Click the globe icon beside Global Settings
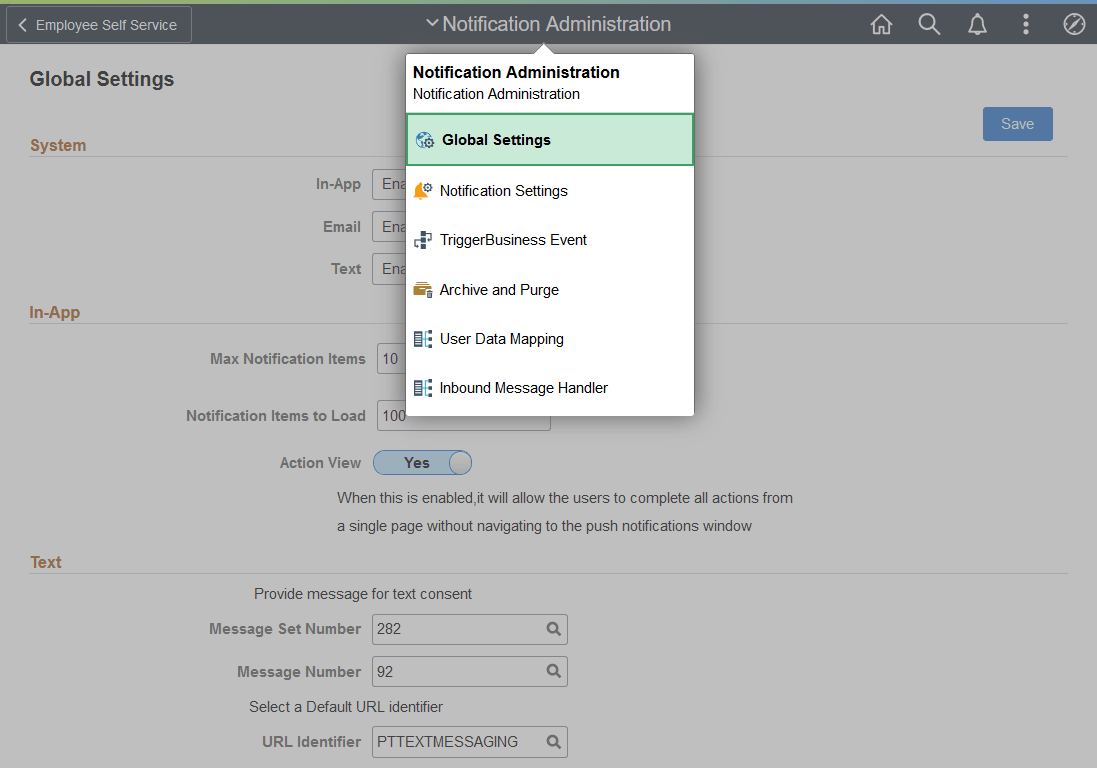Image resolution: width=1097 pixels, height=768 pixels. tap(425, 140)
